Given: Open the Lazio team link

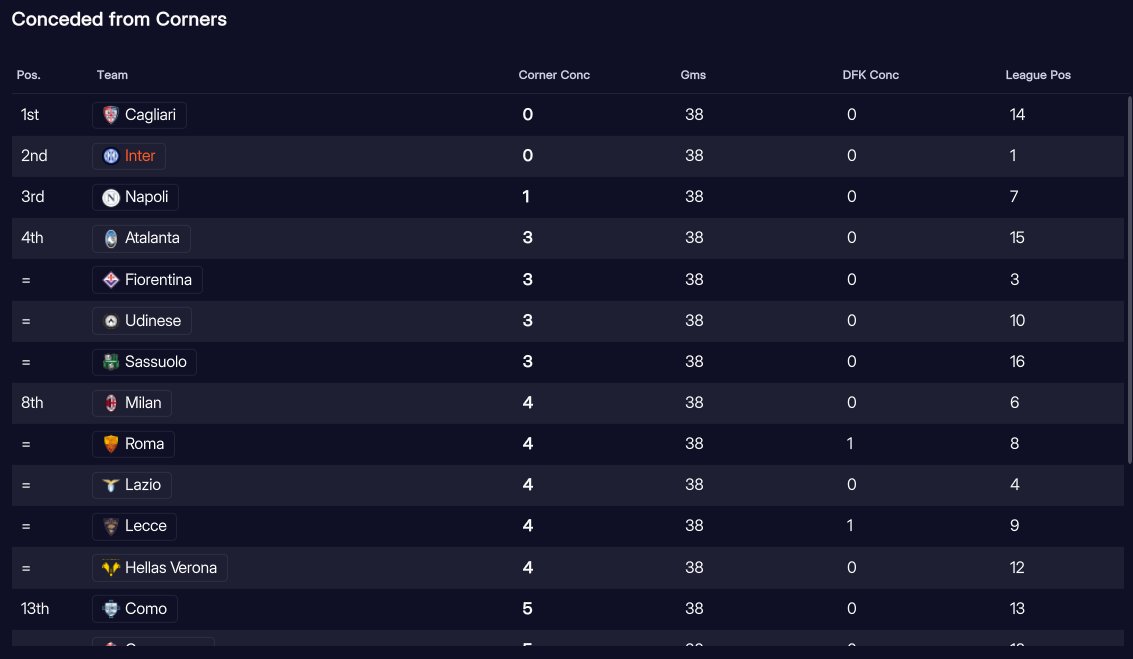Looking at the screenshot, I should (143, 485).
